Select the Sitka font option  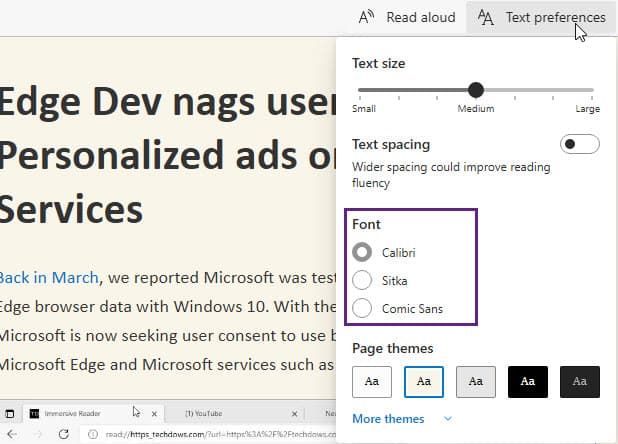(362, 280)
